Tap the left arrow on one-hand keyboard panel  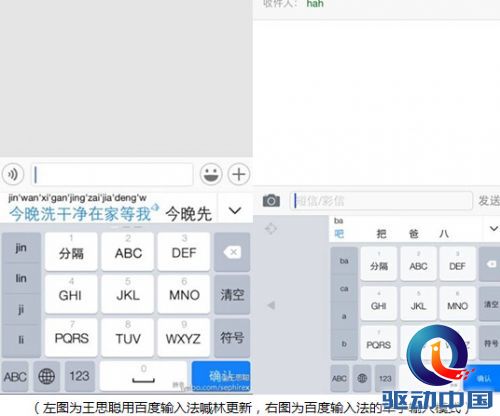click(x=271, y=305)
